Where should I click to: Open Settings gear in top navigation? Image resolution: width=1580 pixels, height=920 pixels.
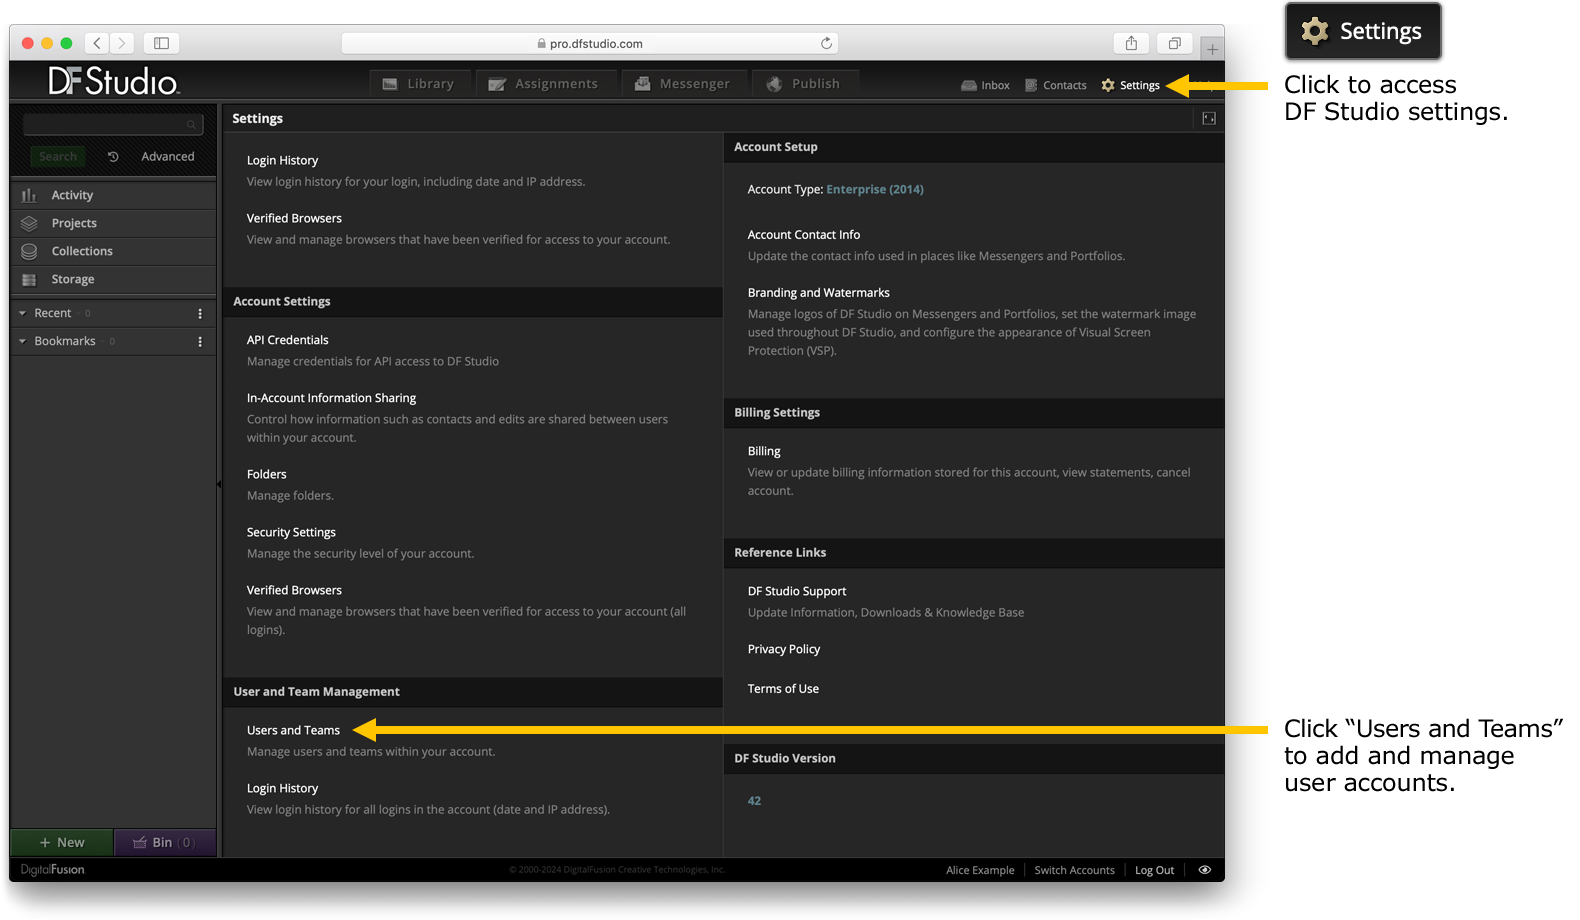(1108, 85)
